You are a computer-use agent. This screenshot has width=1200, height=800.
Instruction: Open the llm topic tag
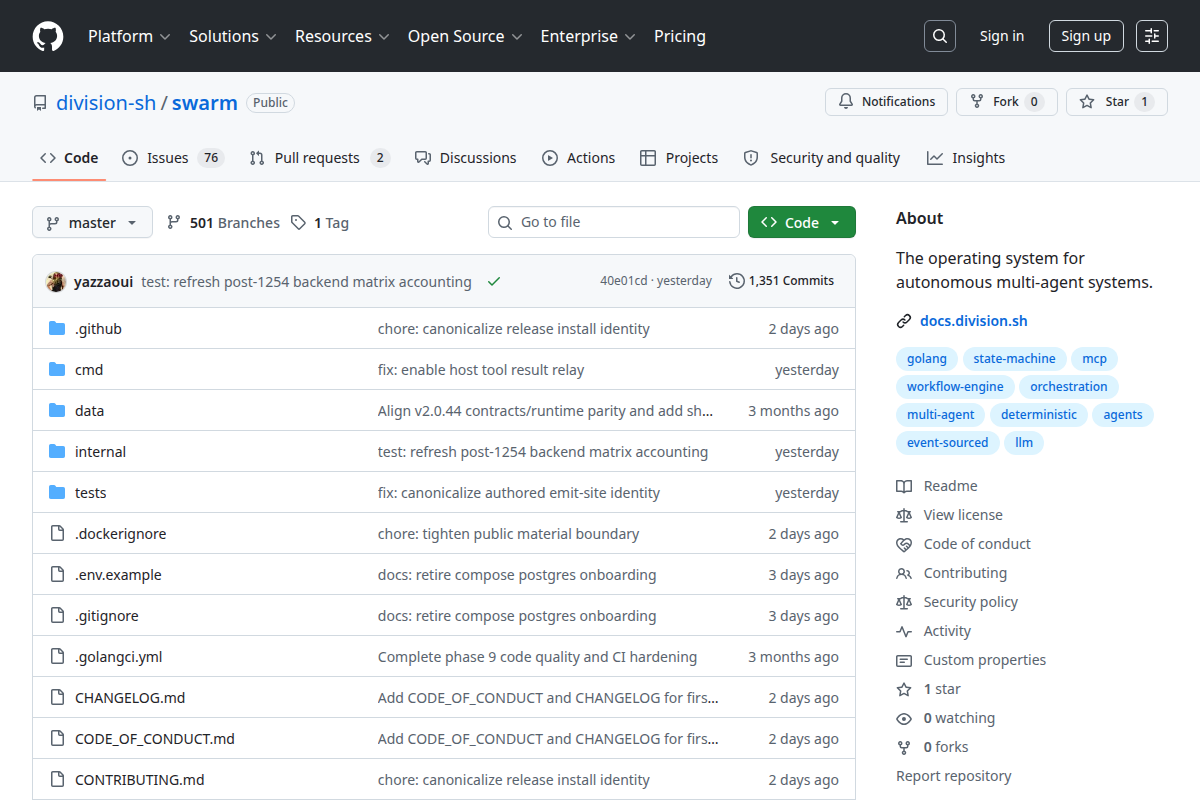tap(1024, 443)
